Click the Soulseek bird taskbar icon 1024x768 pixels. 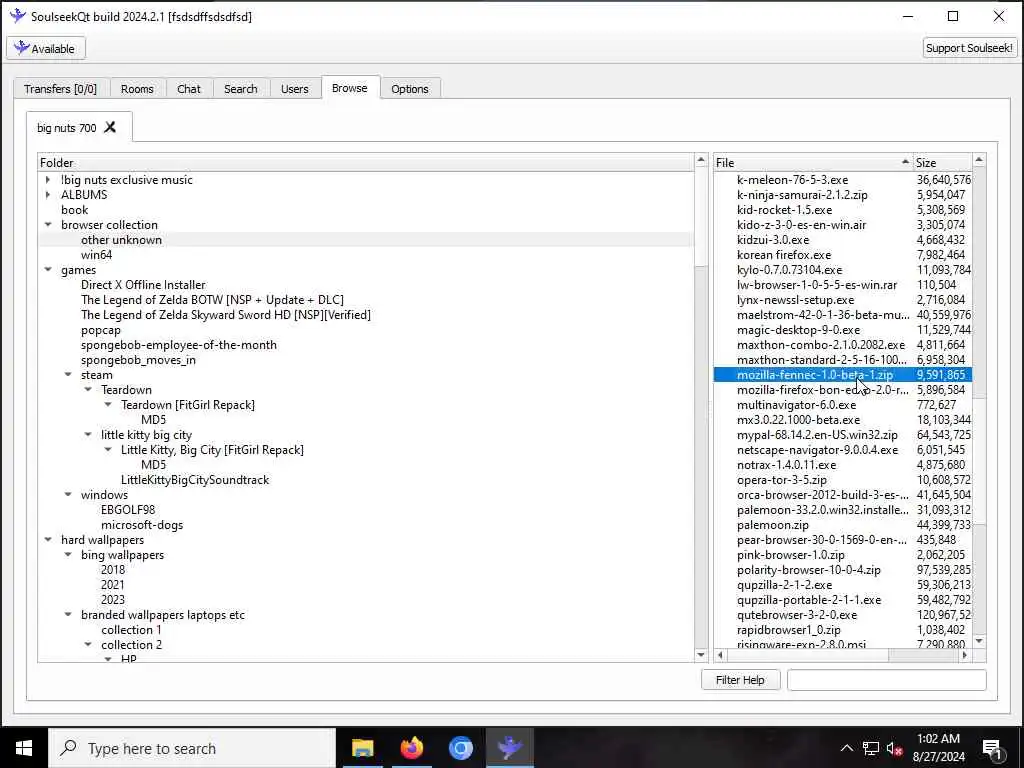[509, 748]
